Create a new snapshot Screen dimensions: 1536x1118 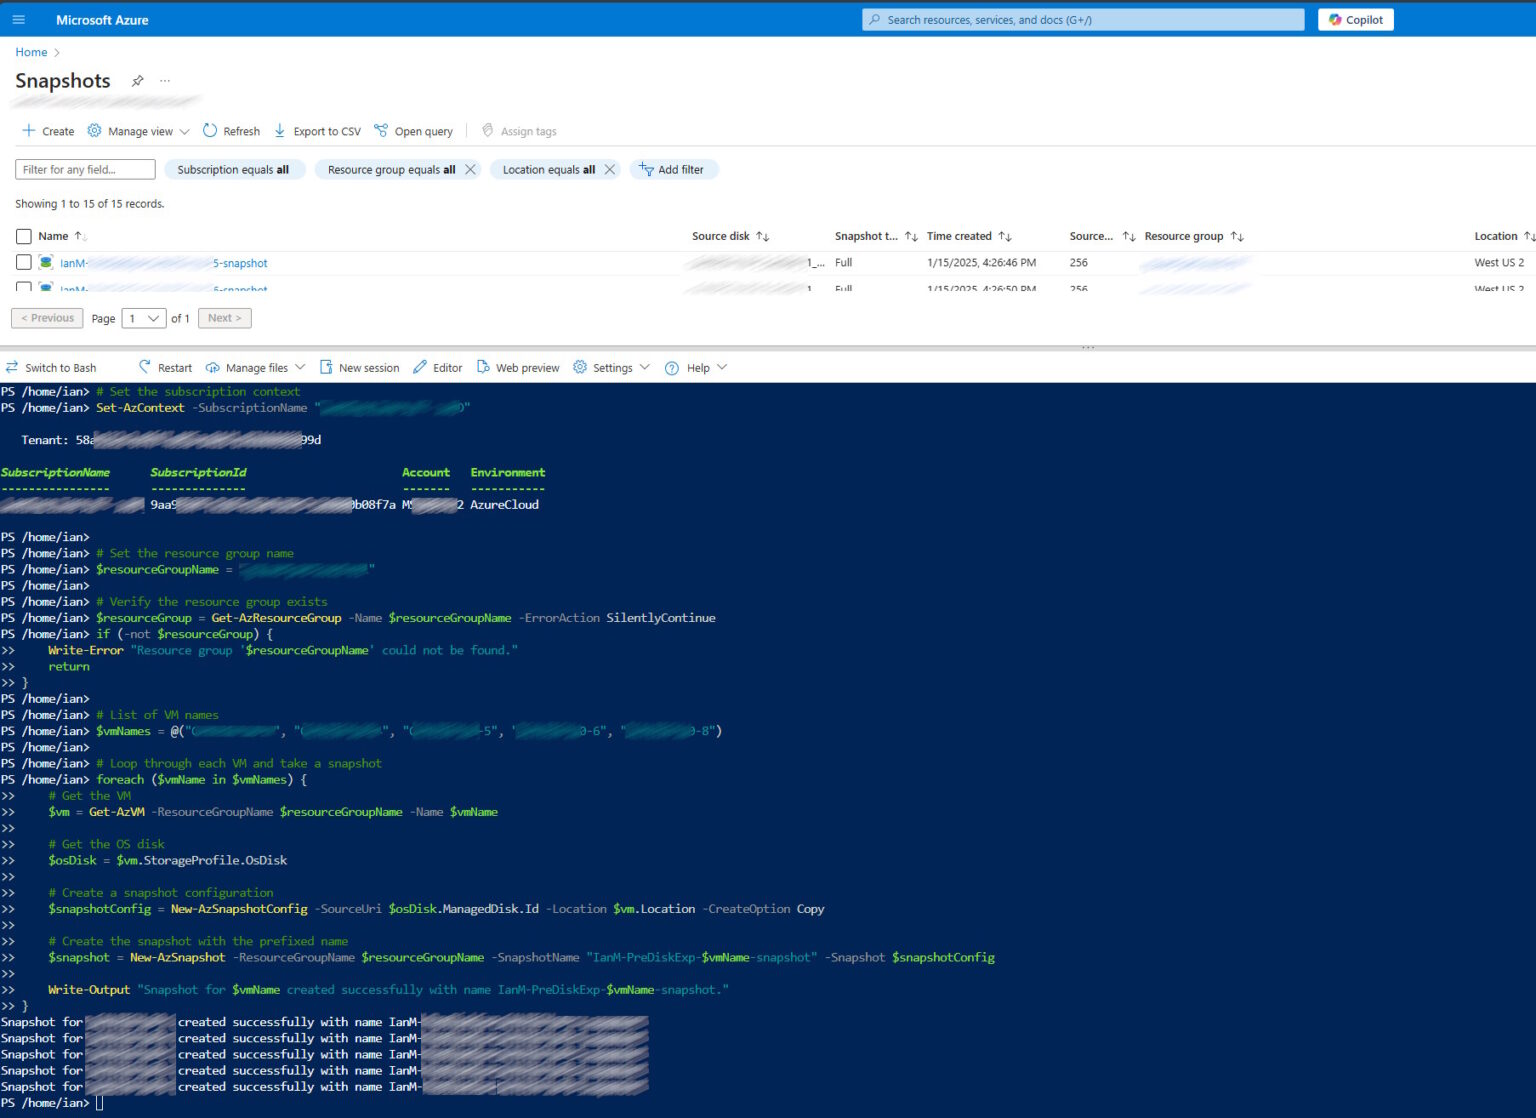point(47,131)
